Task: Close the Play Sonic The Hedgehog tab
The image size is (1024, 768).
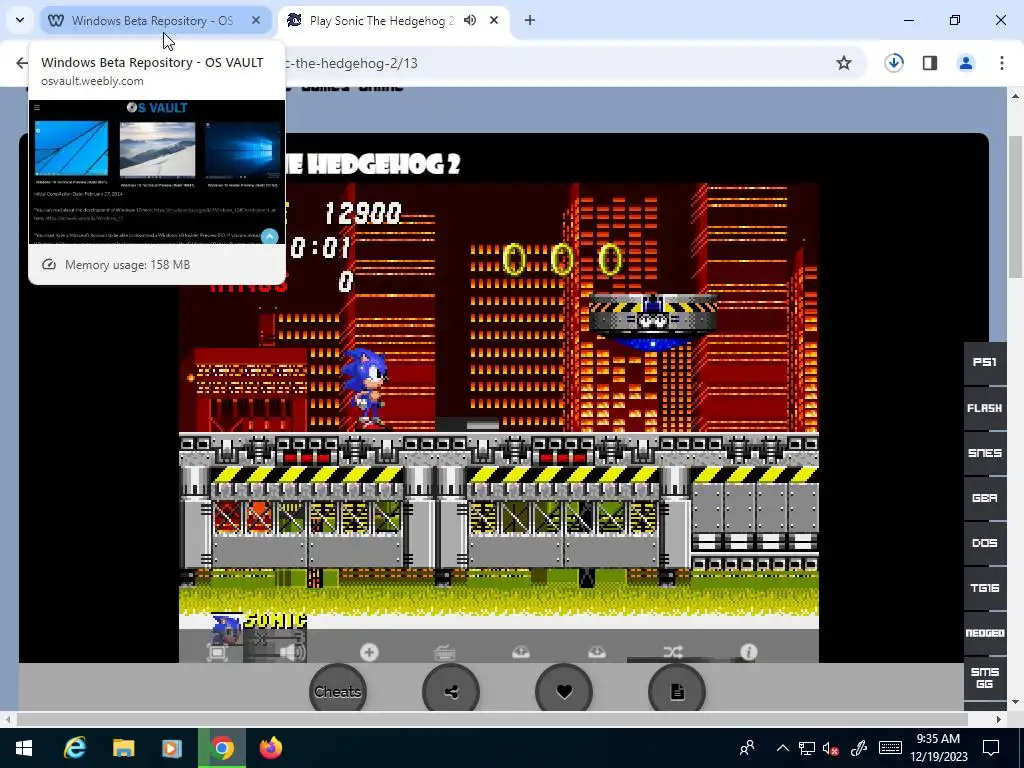Action: (494, 21)
